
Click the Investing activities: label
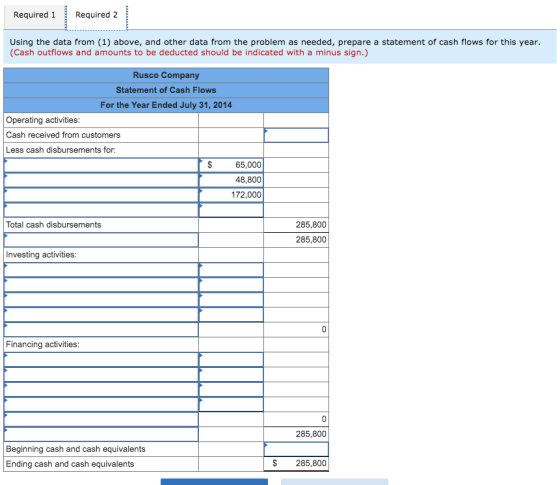tap(41, 255)
